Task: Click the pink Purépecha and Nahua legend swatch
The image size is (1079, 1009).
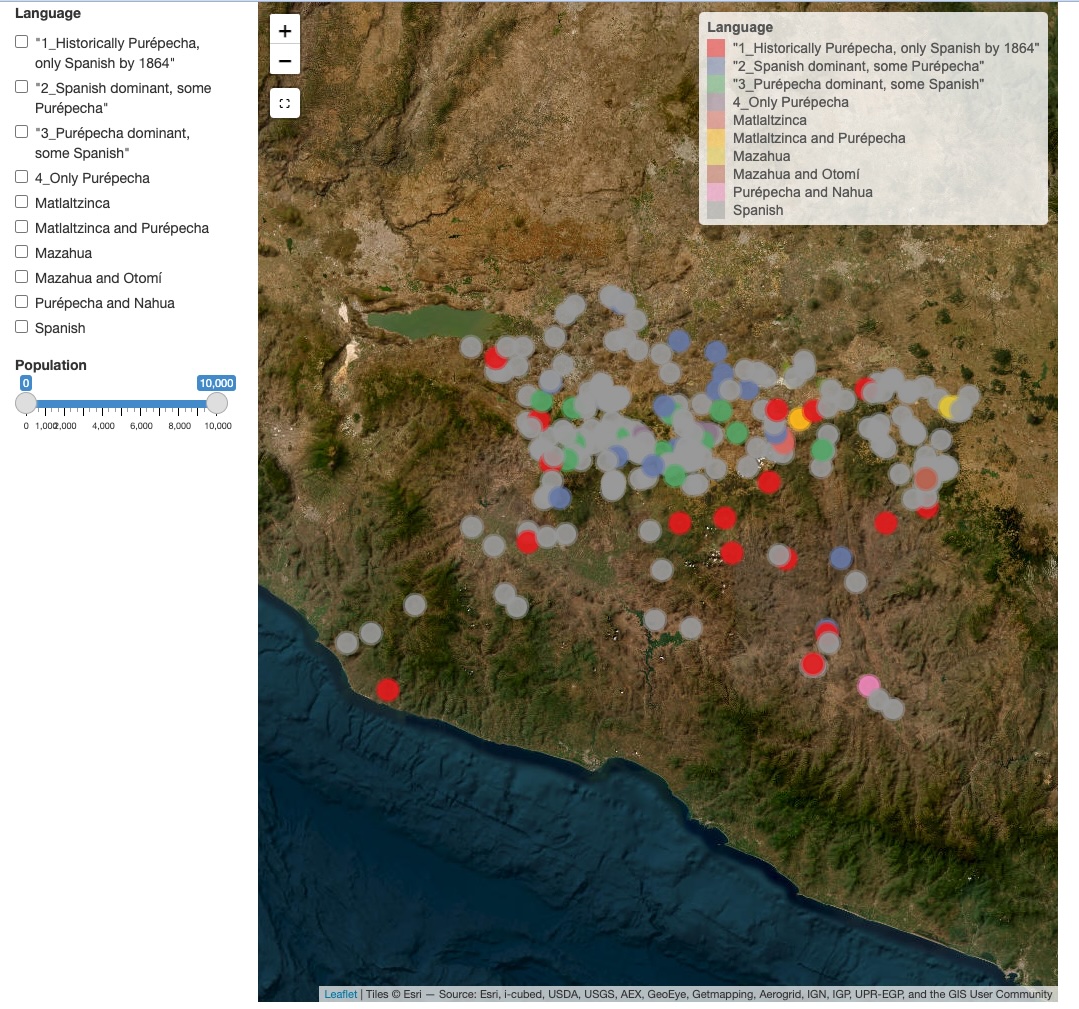Action: point(716,192)
